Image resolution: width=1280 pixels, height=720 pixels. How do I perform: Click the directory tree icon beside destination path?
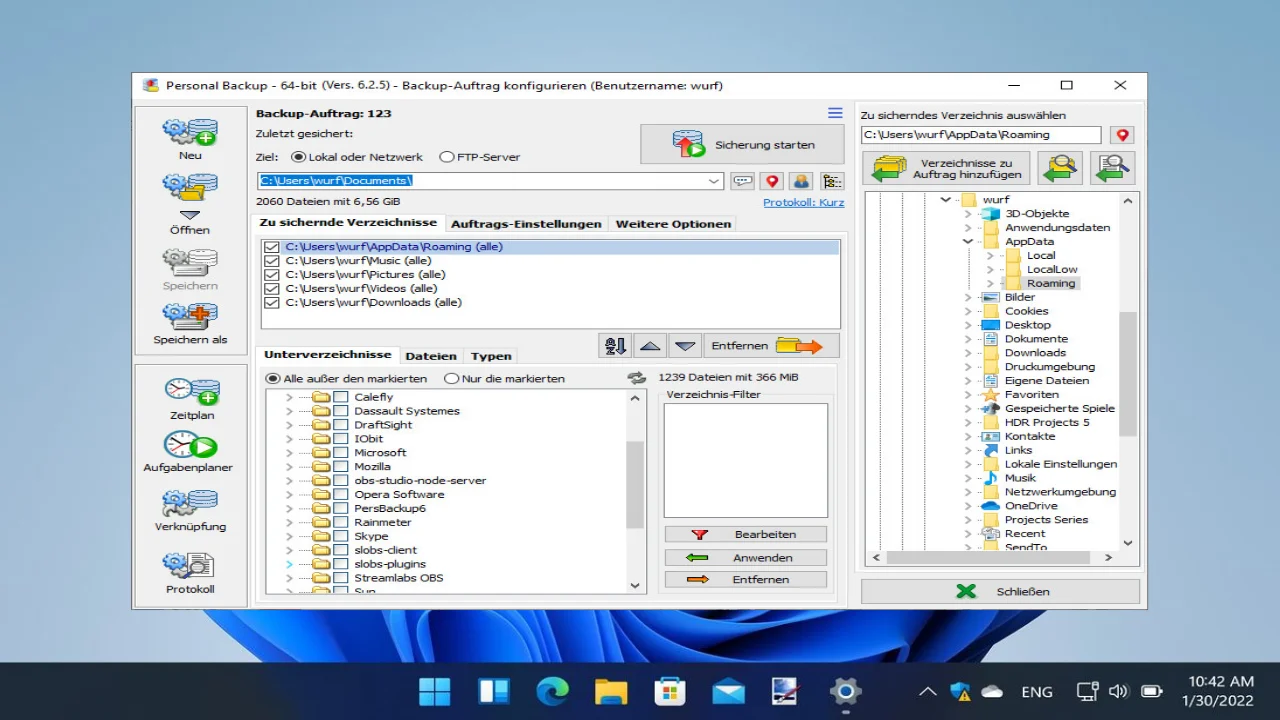pos(832,181)
